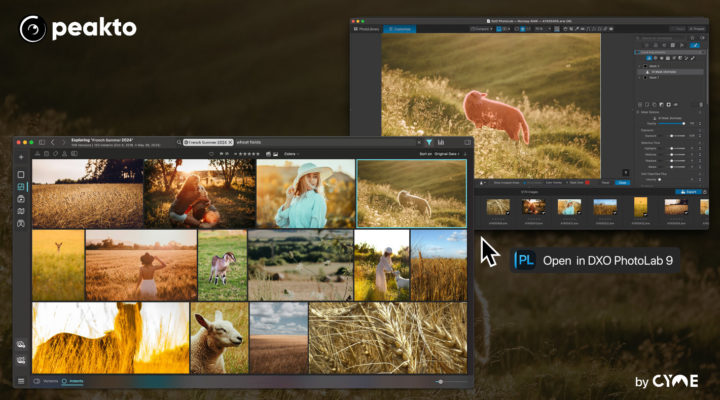This screenshot has height=400, width=720.
Task: Click the Reset button below PhotoLab's viewer
Action: 606,183
